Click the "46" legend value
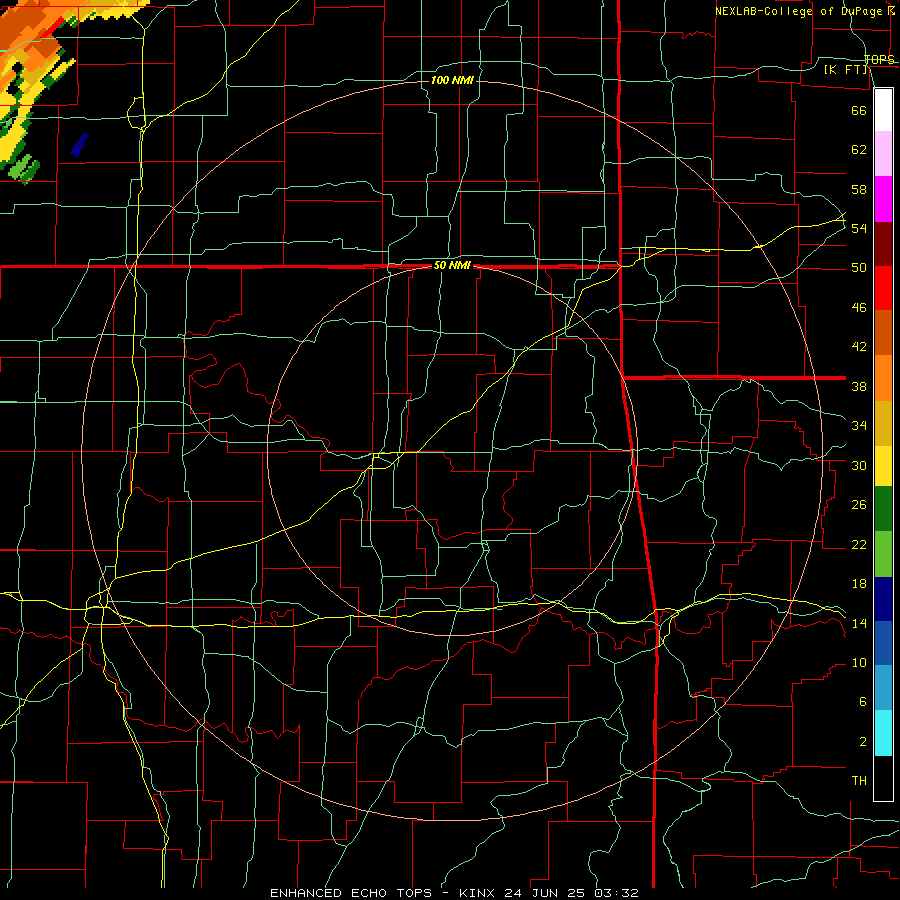The height and width of the screenshot is (900, 900). pos(859,308)
